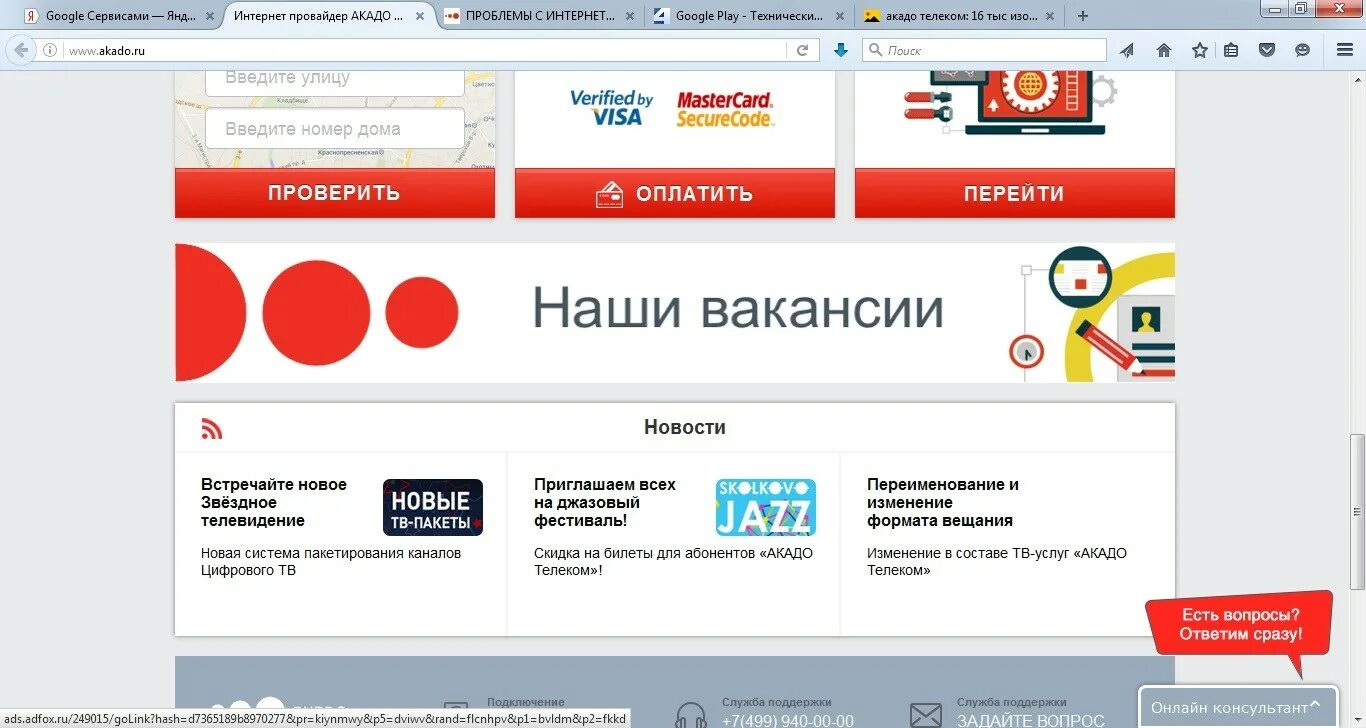Open the Наши вакансии banner
The width and height of the screenshot is (1366, 728).
point(675,312)
